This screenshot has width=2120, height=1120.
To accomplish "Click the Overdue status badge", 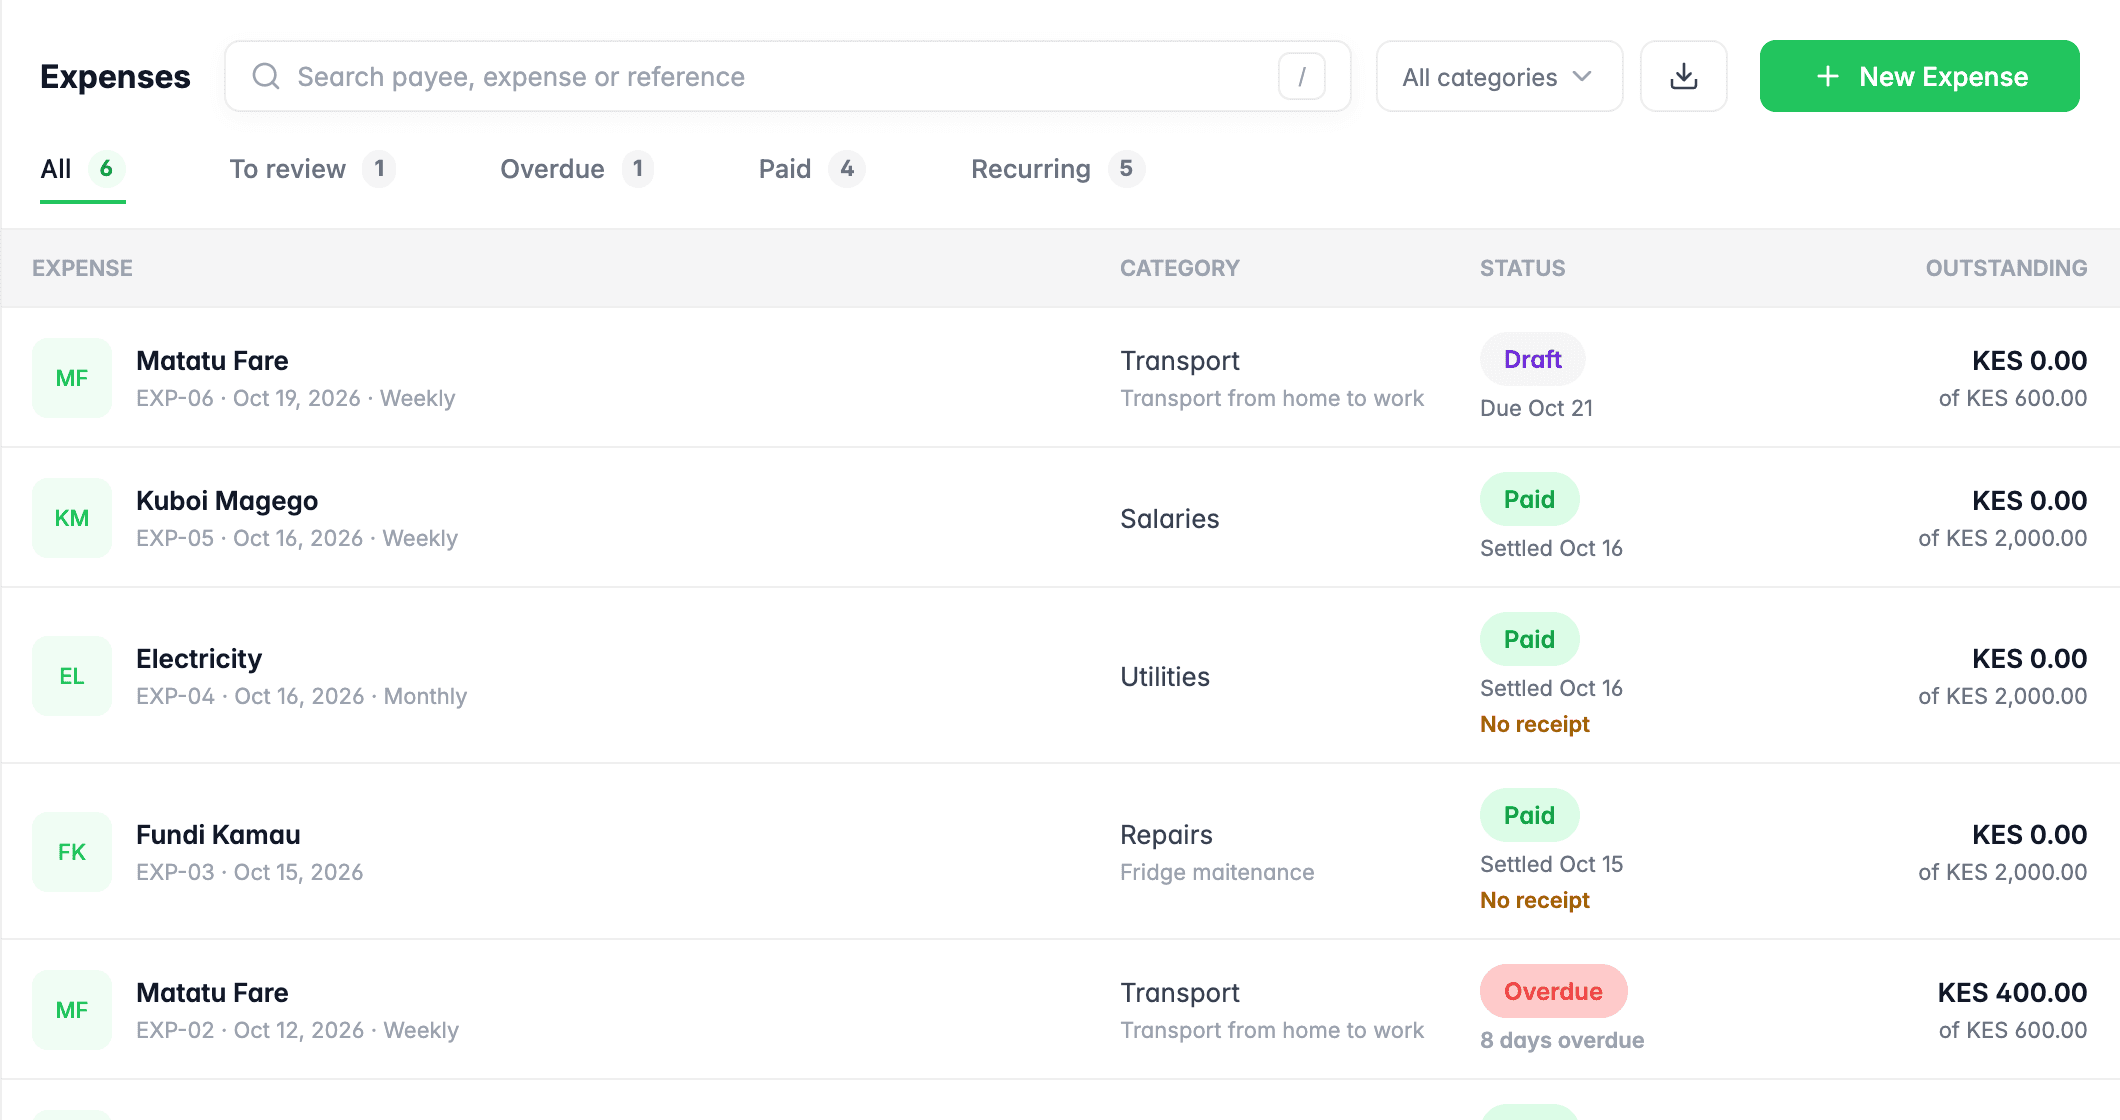I will 1553,991.
